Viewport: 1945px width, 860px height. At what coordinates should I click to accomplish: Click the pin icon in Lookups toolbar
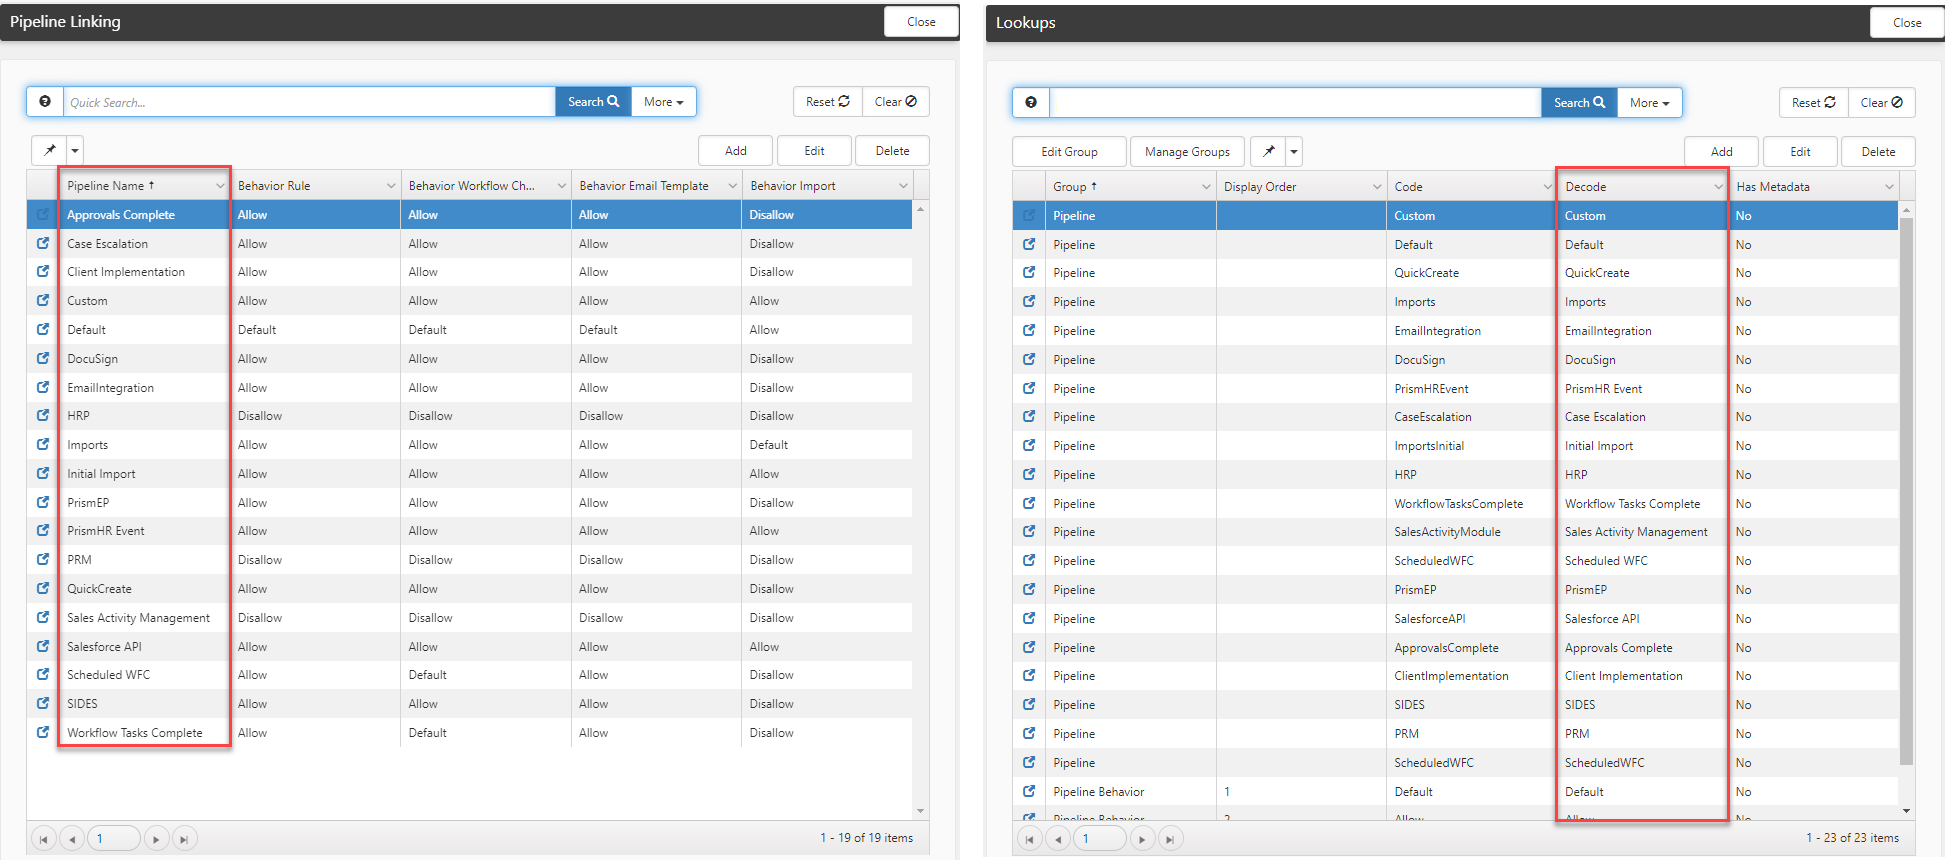tap(1268, 152)
